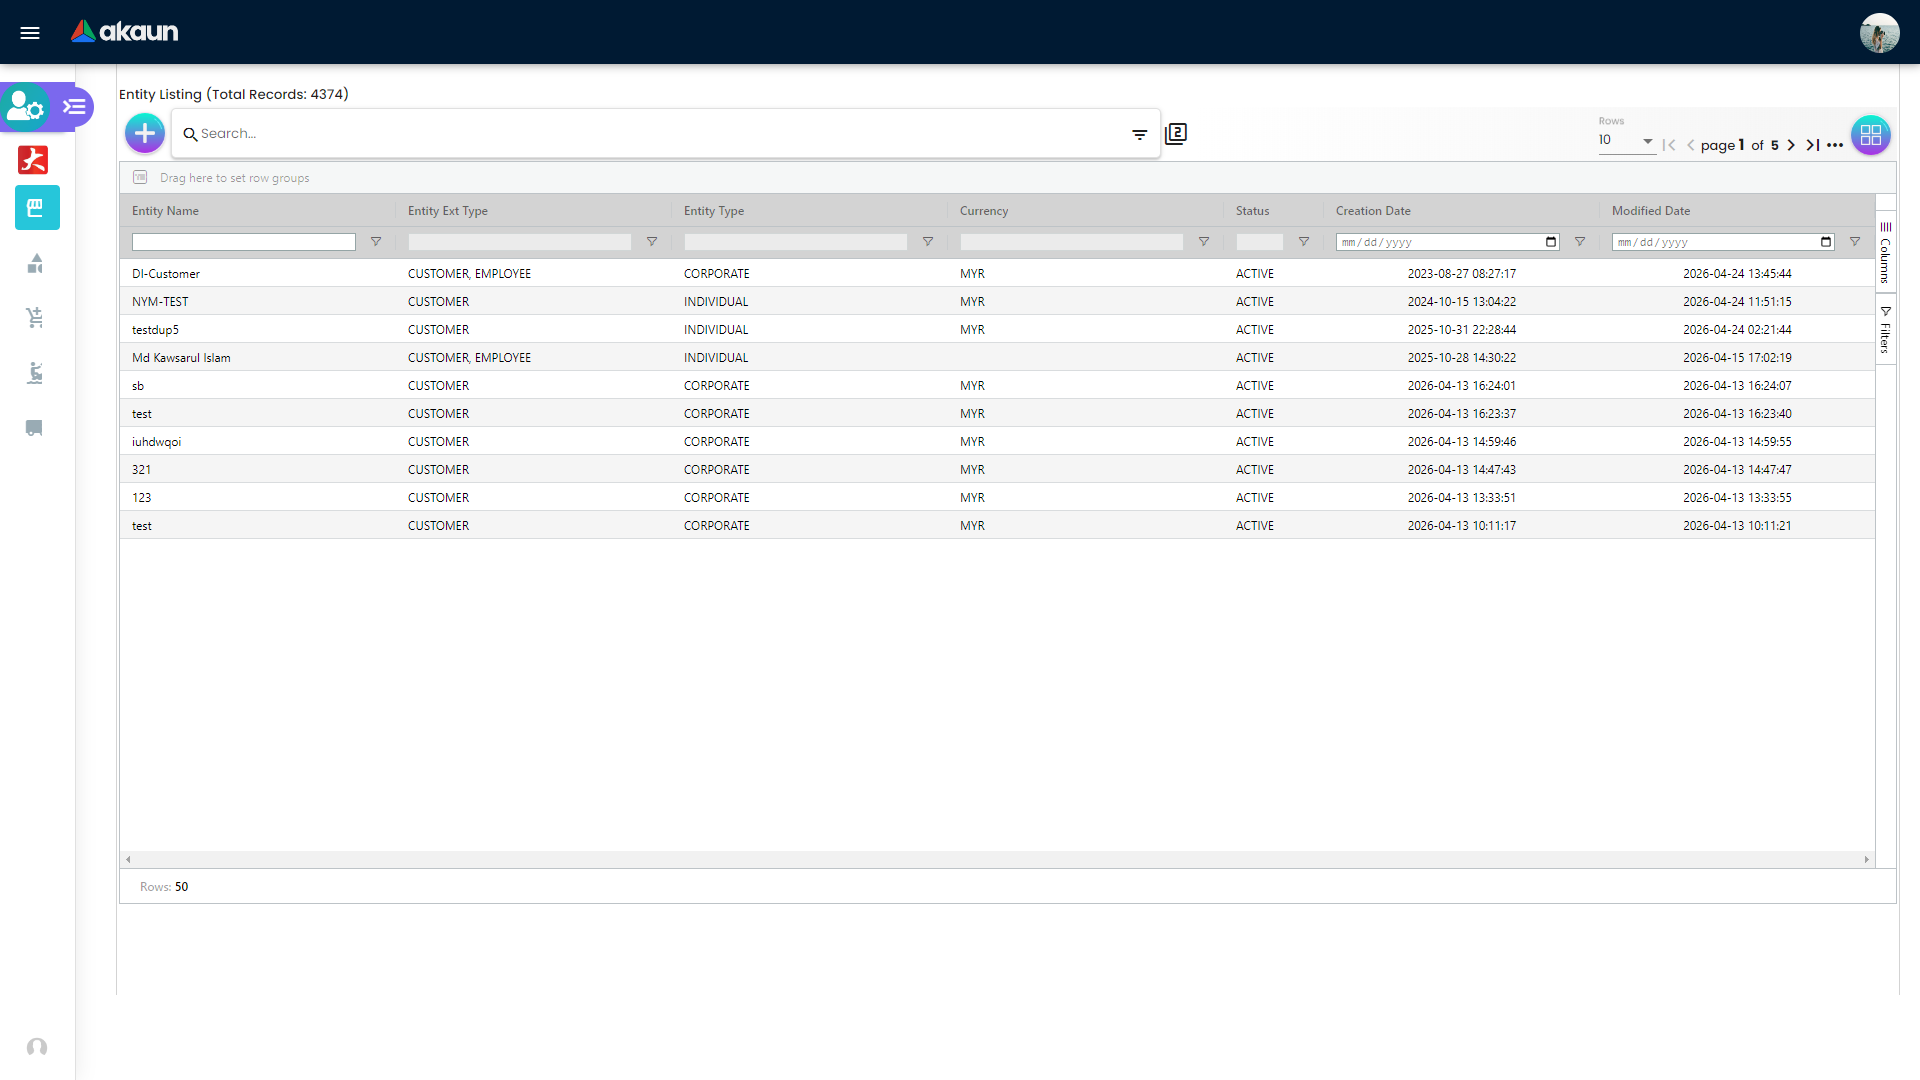Screen dimensions: 1920x1080
Task: Open the Rows per page dropdown
Action: 1648,141
